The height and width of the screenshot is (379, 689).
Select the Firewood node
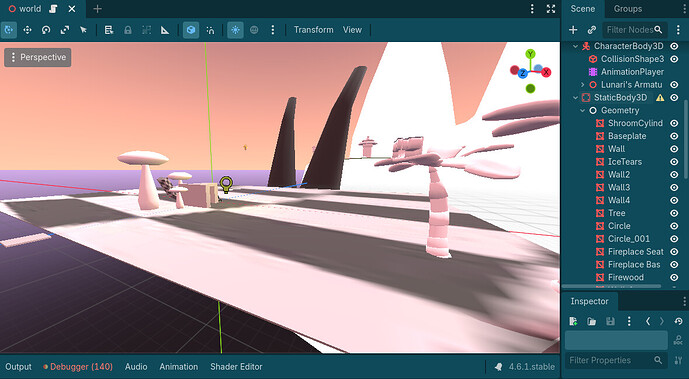point(626,277)
